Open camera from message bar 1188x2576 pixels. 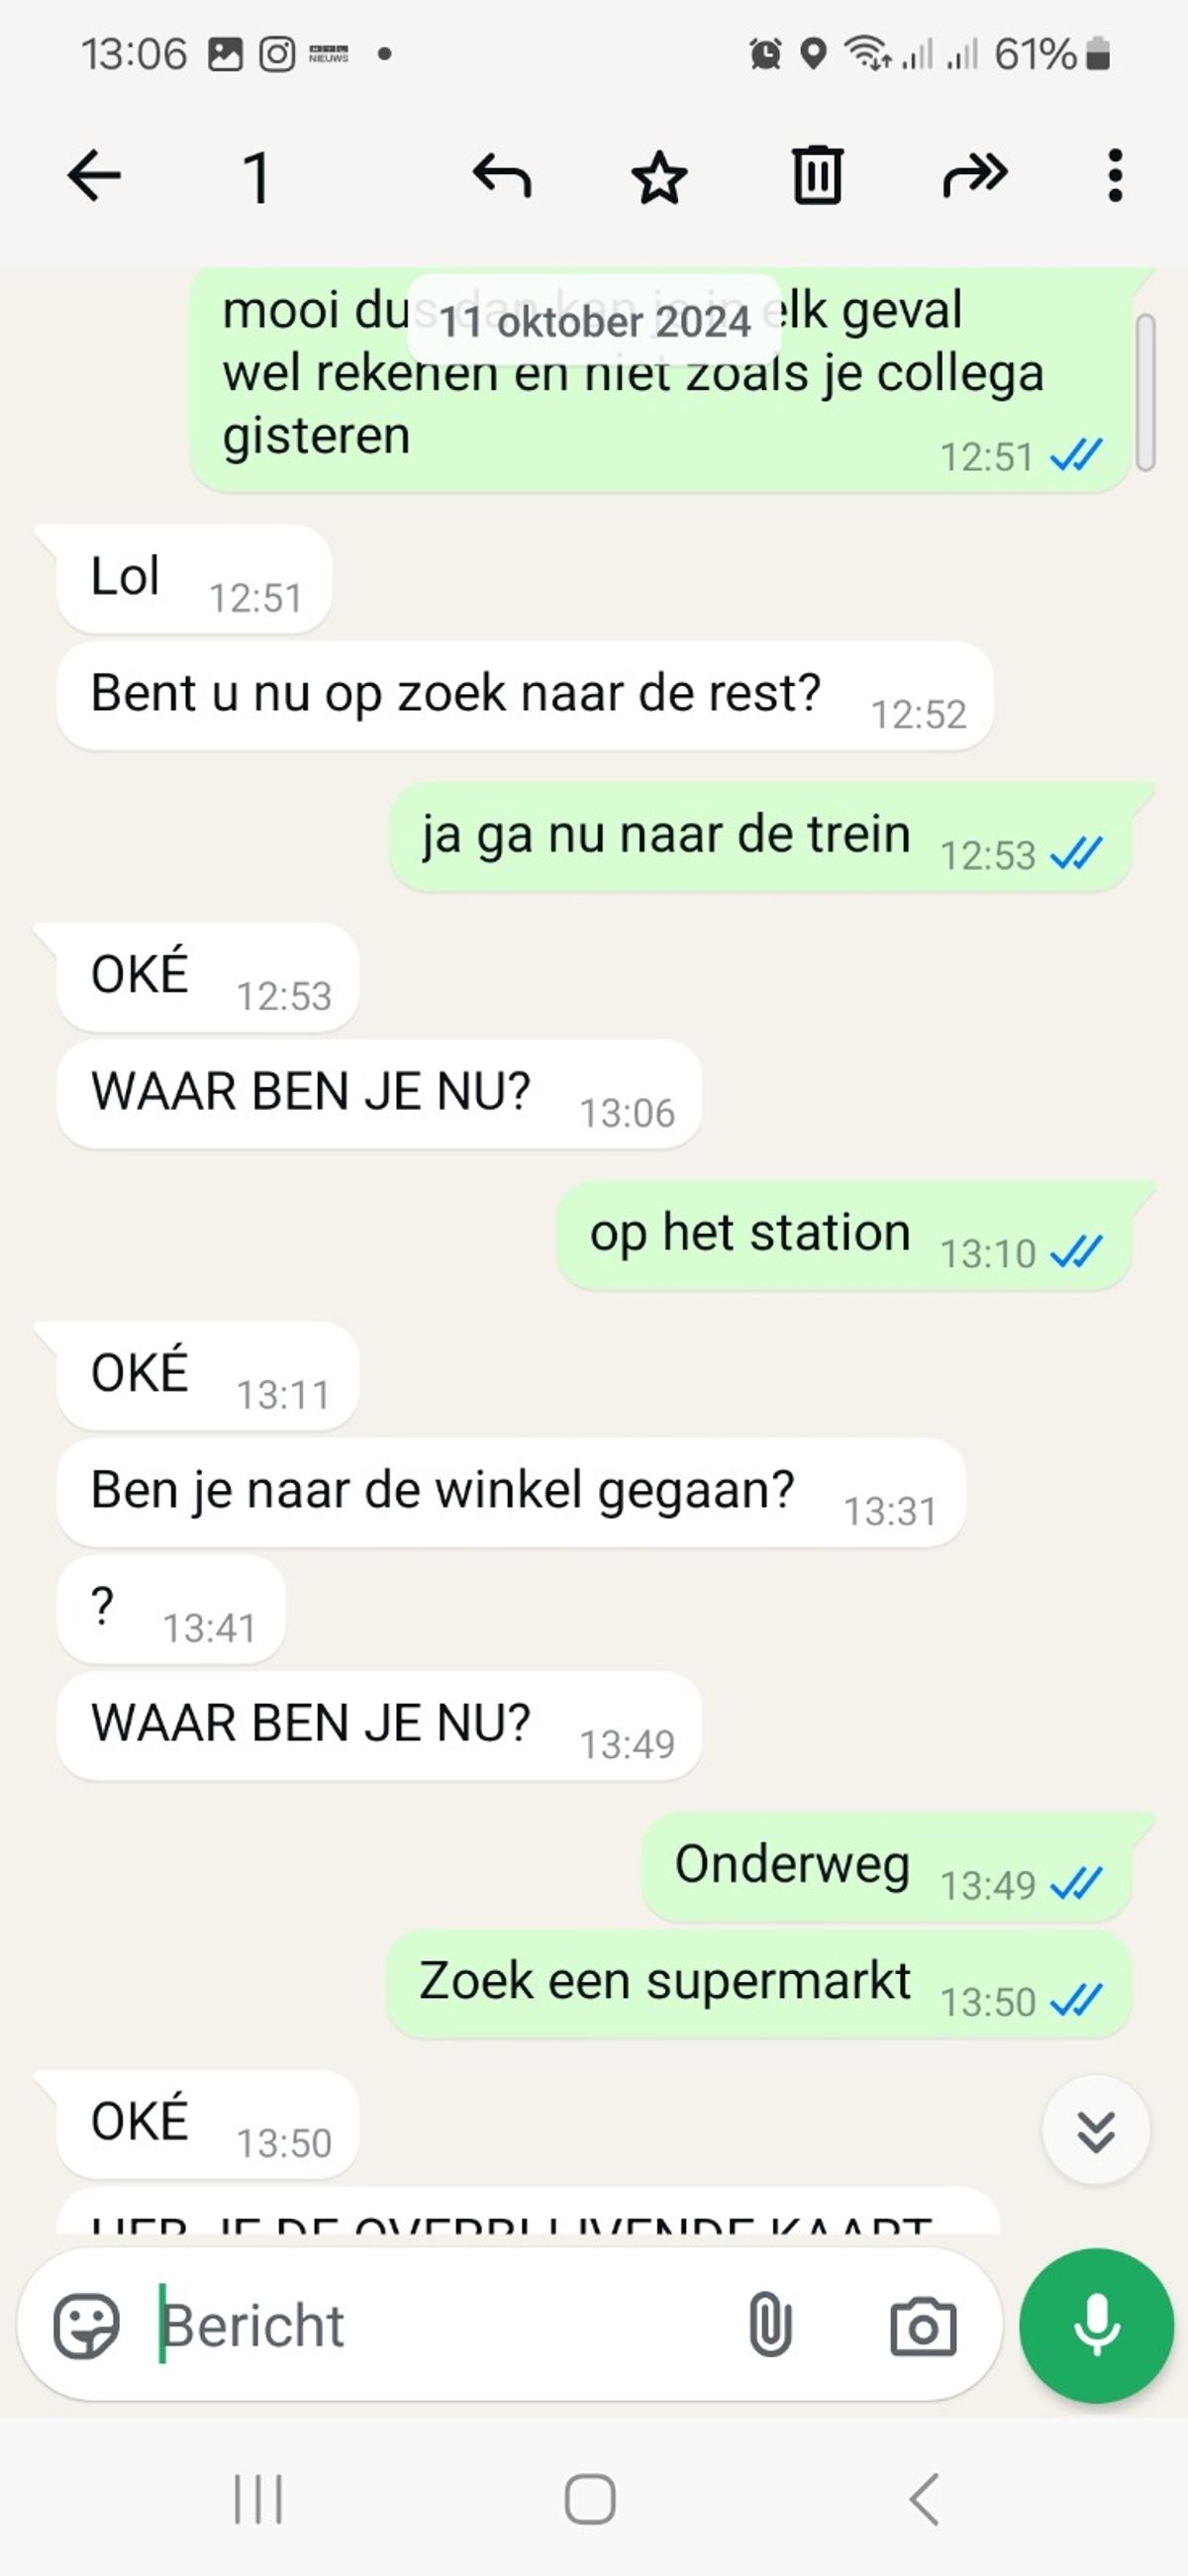coord(923,2326)
